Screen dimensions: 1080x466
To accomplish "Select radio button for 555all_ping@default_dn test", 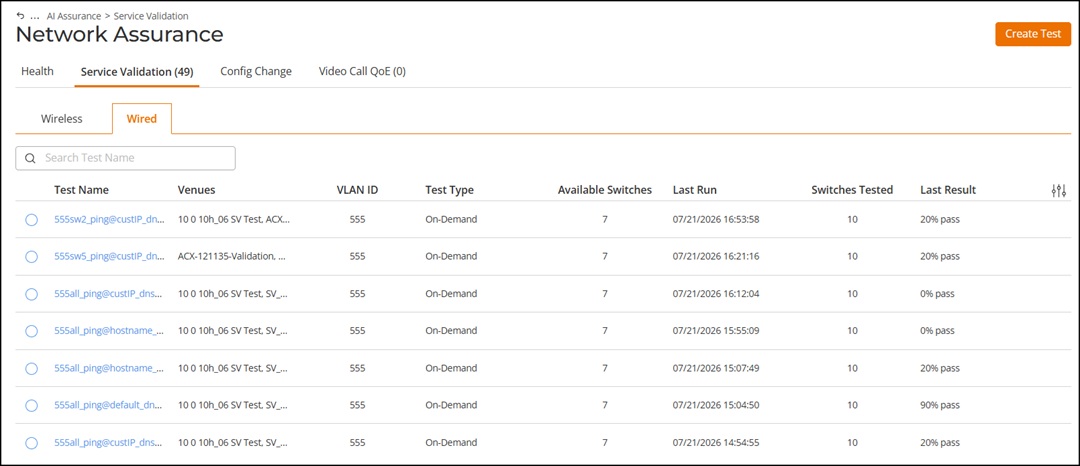I will tap(31, 405).
